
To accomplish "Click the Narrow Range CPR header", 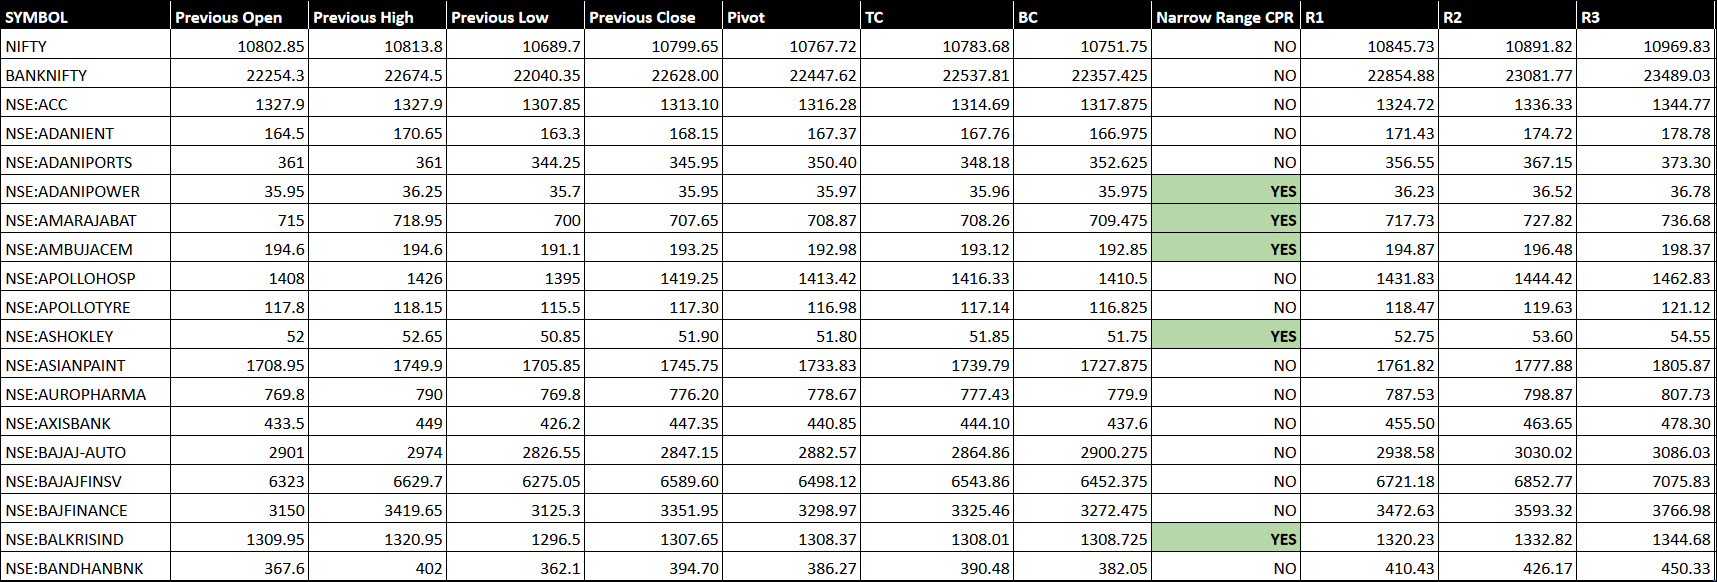I will click(x=1226, y=17).
